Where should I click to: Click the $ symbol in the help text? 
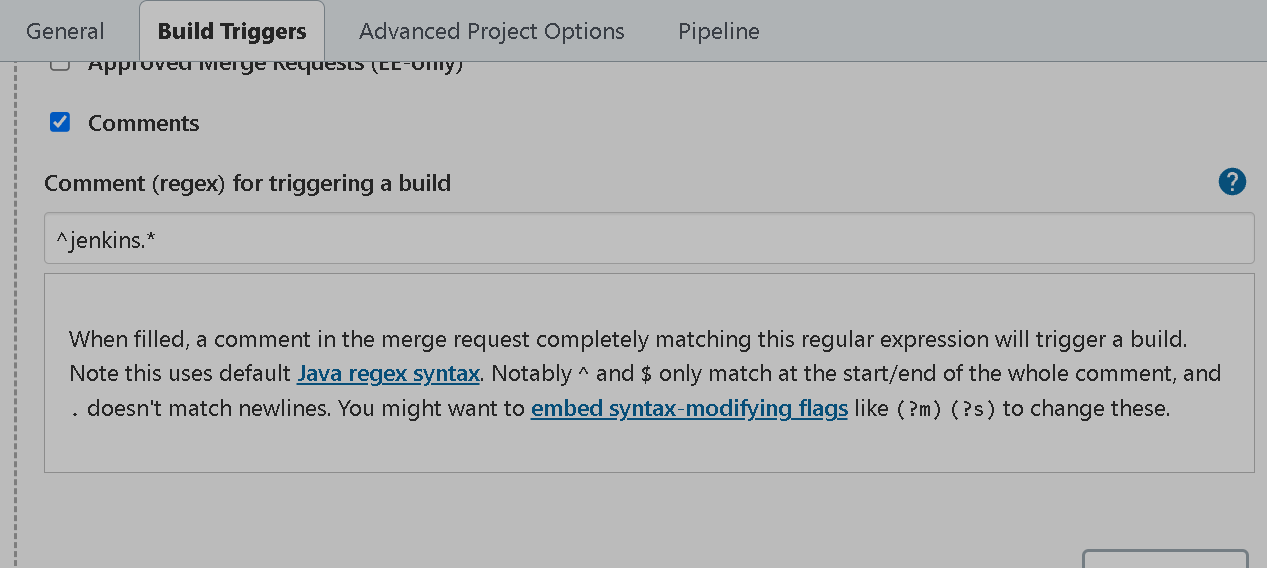(x=646, y=375)
